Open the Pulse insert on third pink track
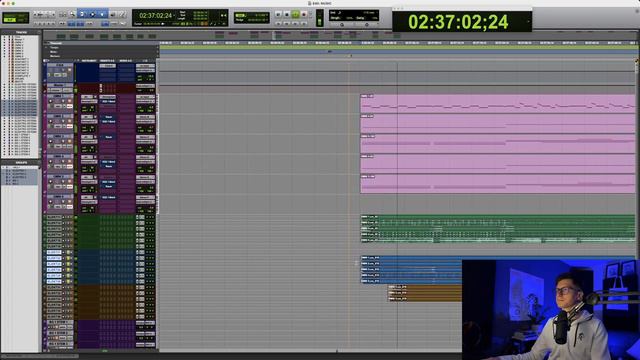Screen dimensions: 640x360 point(108,137)
